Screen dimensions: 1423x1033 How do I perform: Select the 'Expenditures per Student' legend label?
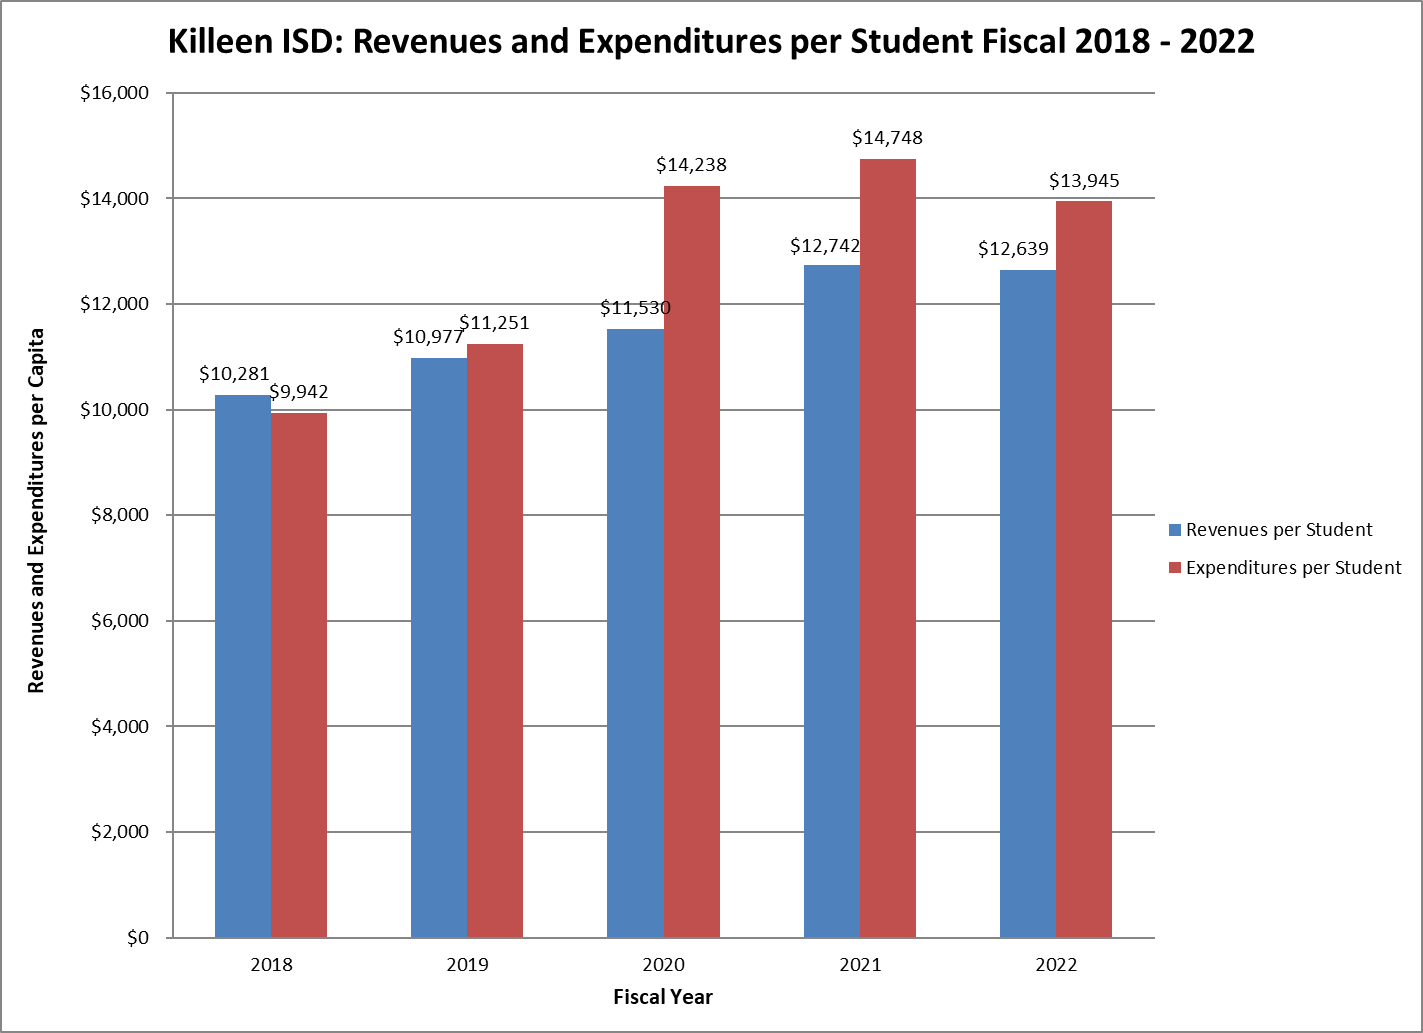[1294, 568]
